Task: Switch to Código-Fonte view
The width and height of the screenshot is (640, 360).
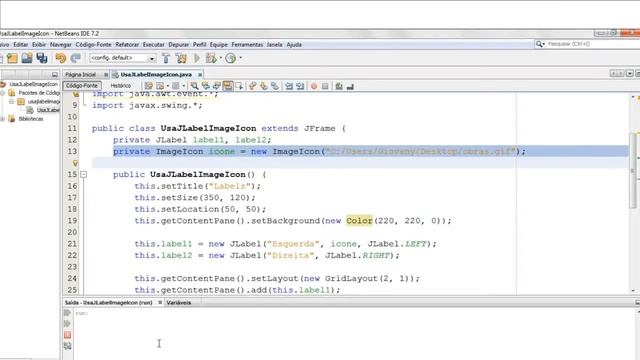Action: click(x=82, y=86)
